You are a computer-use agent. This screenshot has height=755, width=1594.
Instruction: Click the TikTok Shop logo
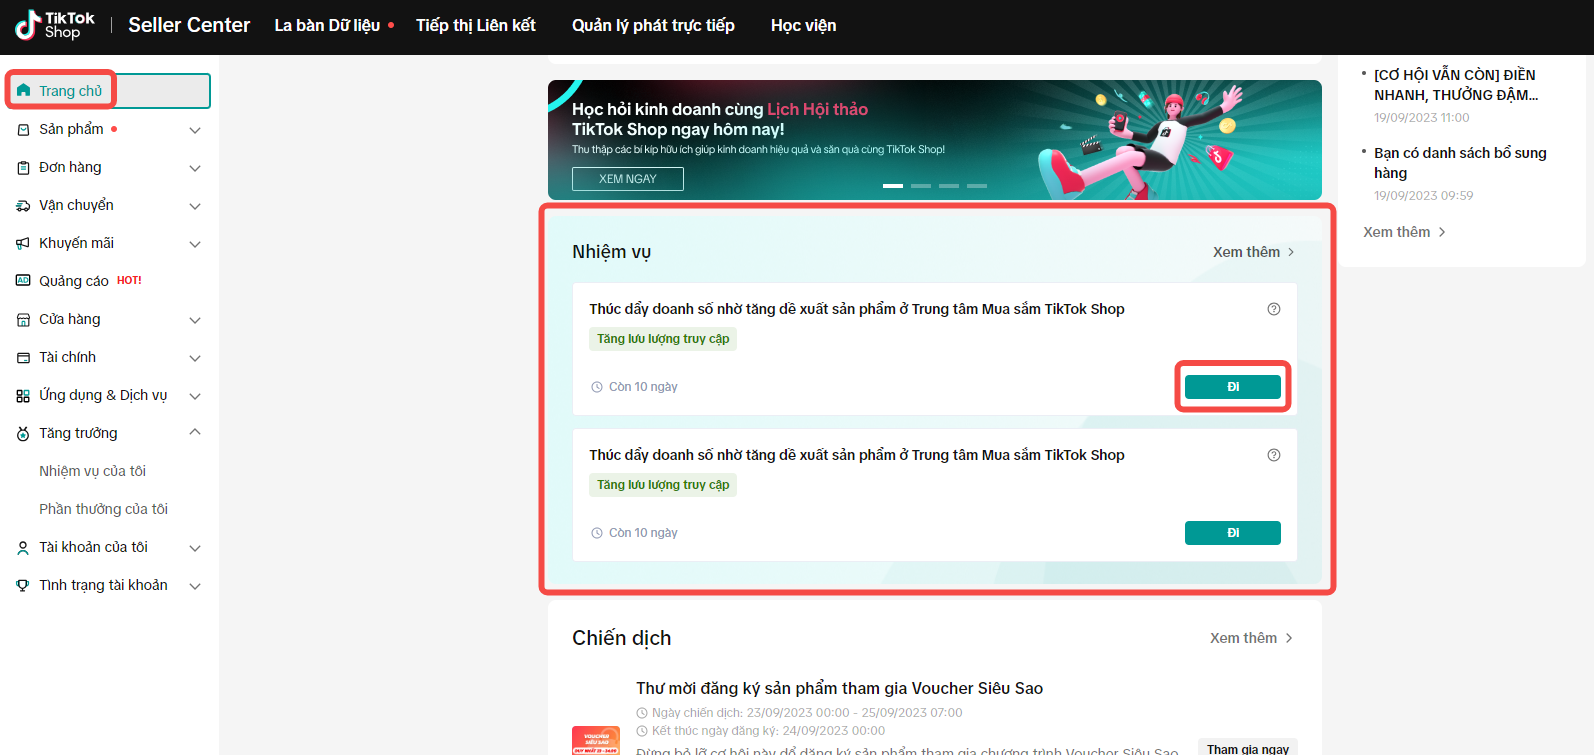(x=55, y=25)
